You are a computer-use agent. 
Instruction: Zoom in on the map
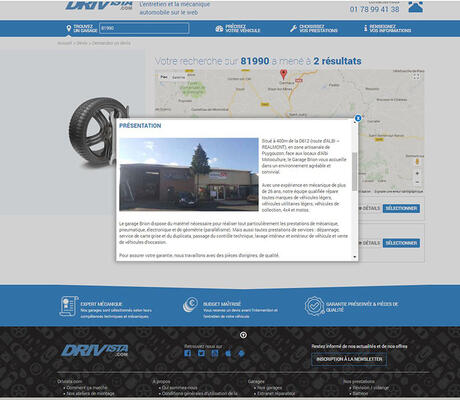(x=417, y=173)
